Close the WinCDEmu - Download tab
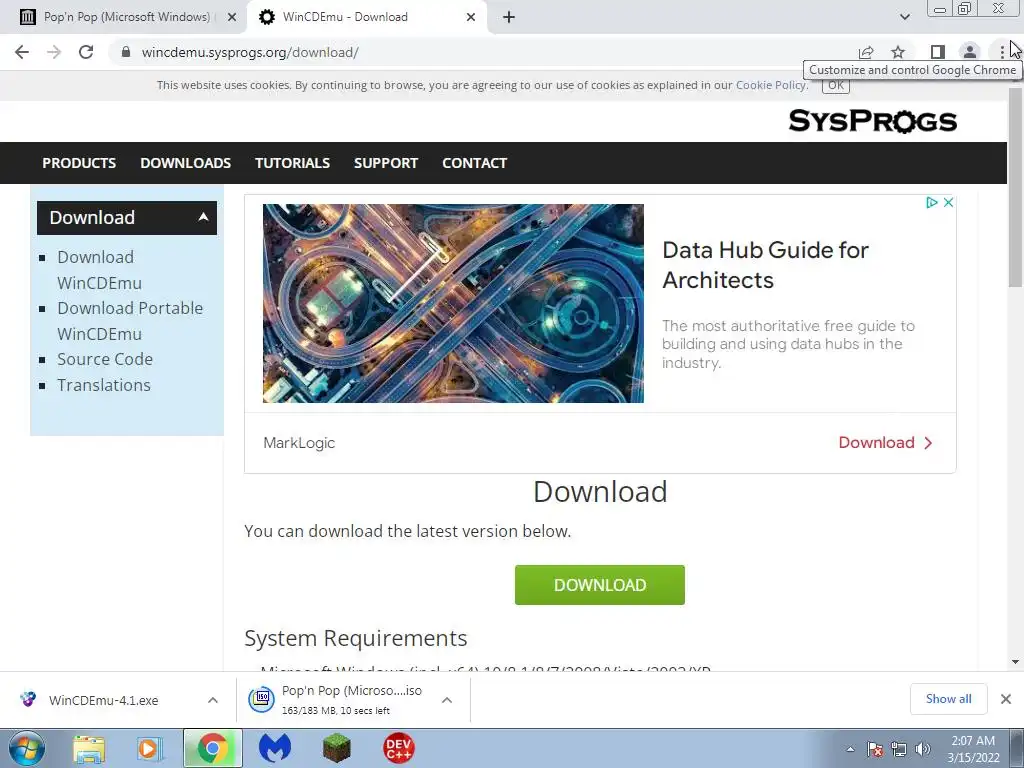1024x768 pixels. (471, 17)
